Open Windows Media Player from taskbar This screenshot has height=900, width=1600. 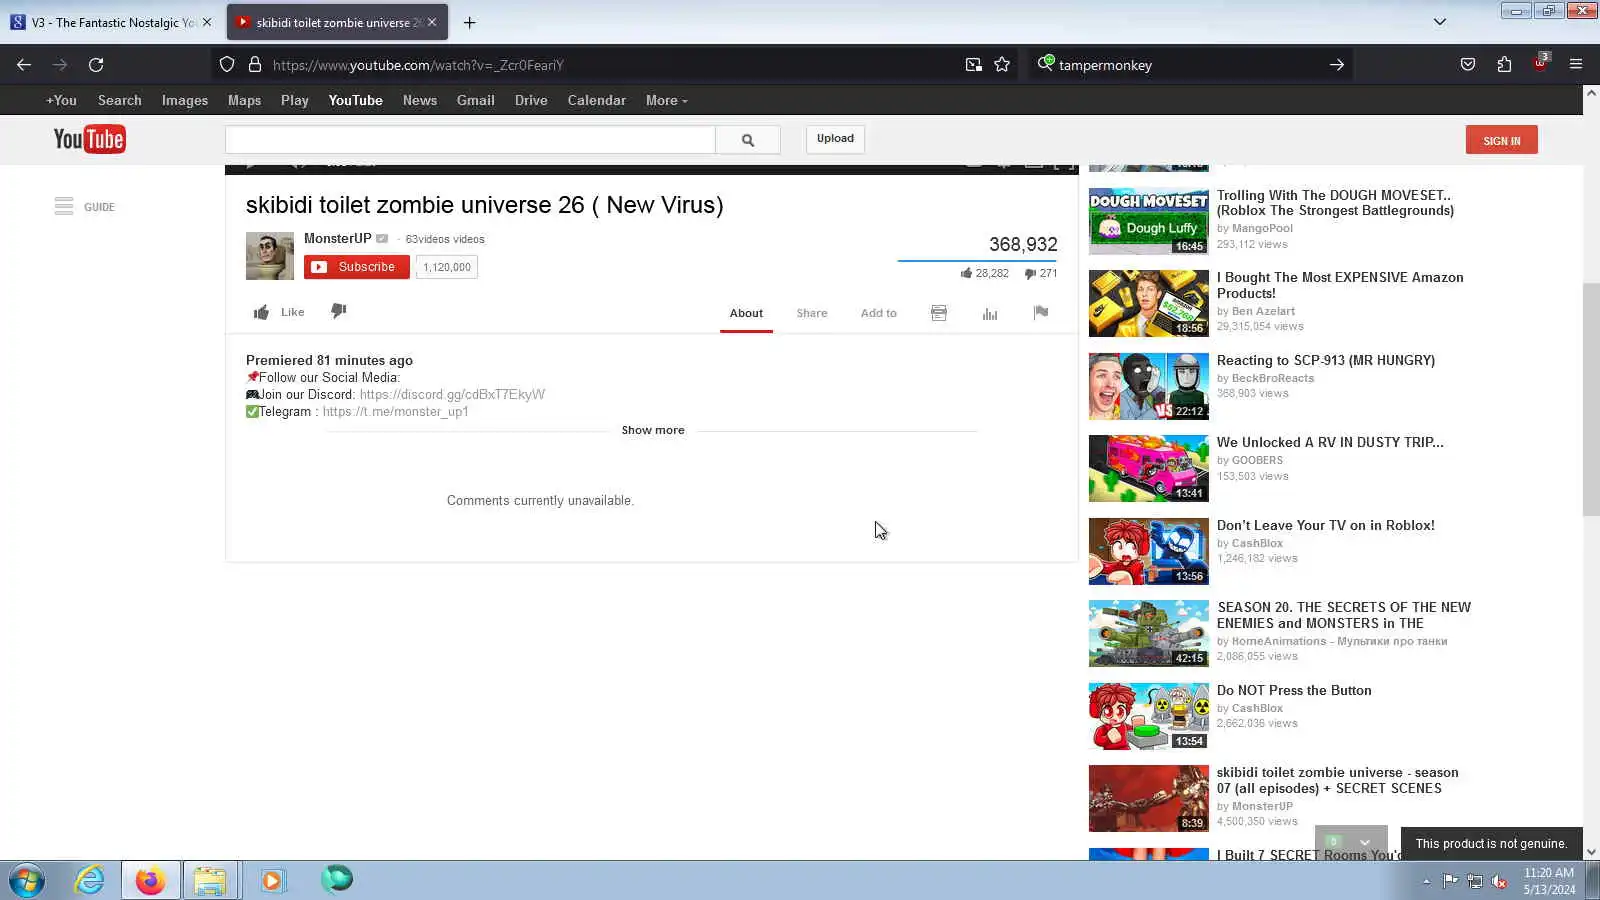pos(271,880)
